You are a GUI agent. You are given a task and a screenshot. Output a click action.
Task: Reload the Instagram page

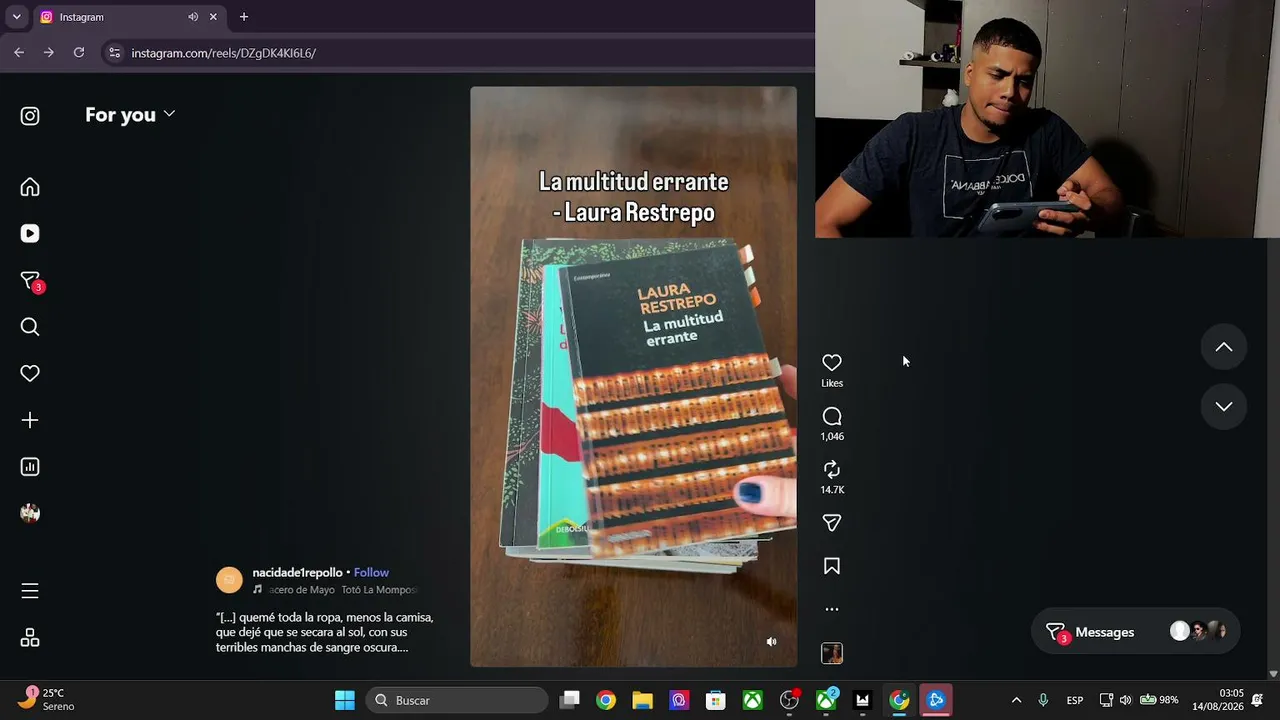79,53
